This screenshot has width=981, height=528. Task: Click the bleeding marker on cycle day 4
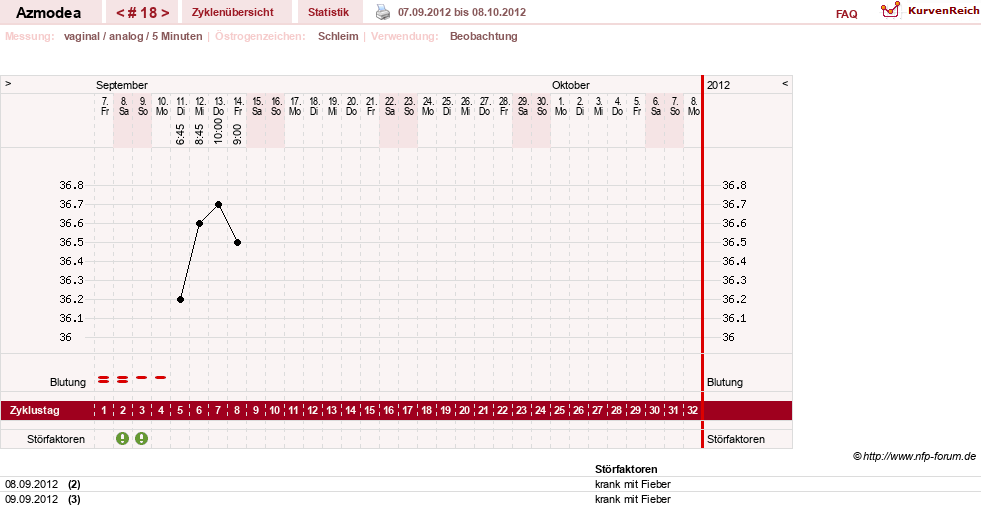[x=161, y=377]
